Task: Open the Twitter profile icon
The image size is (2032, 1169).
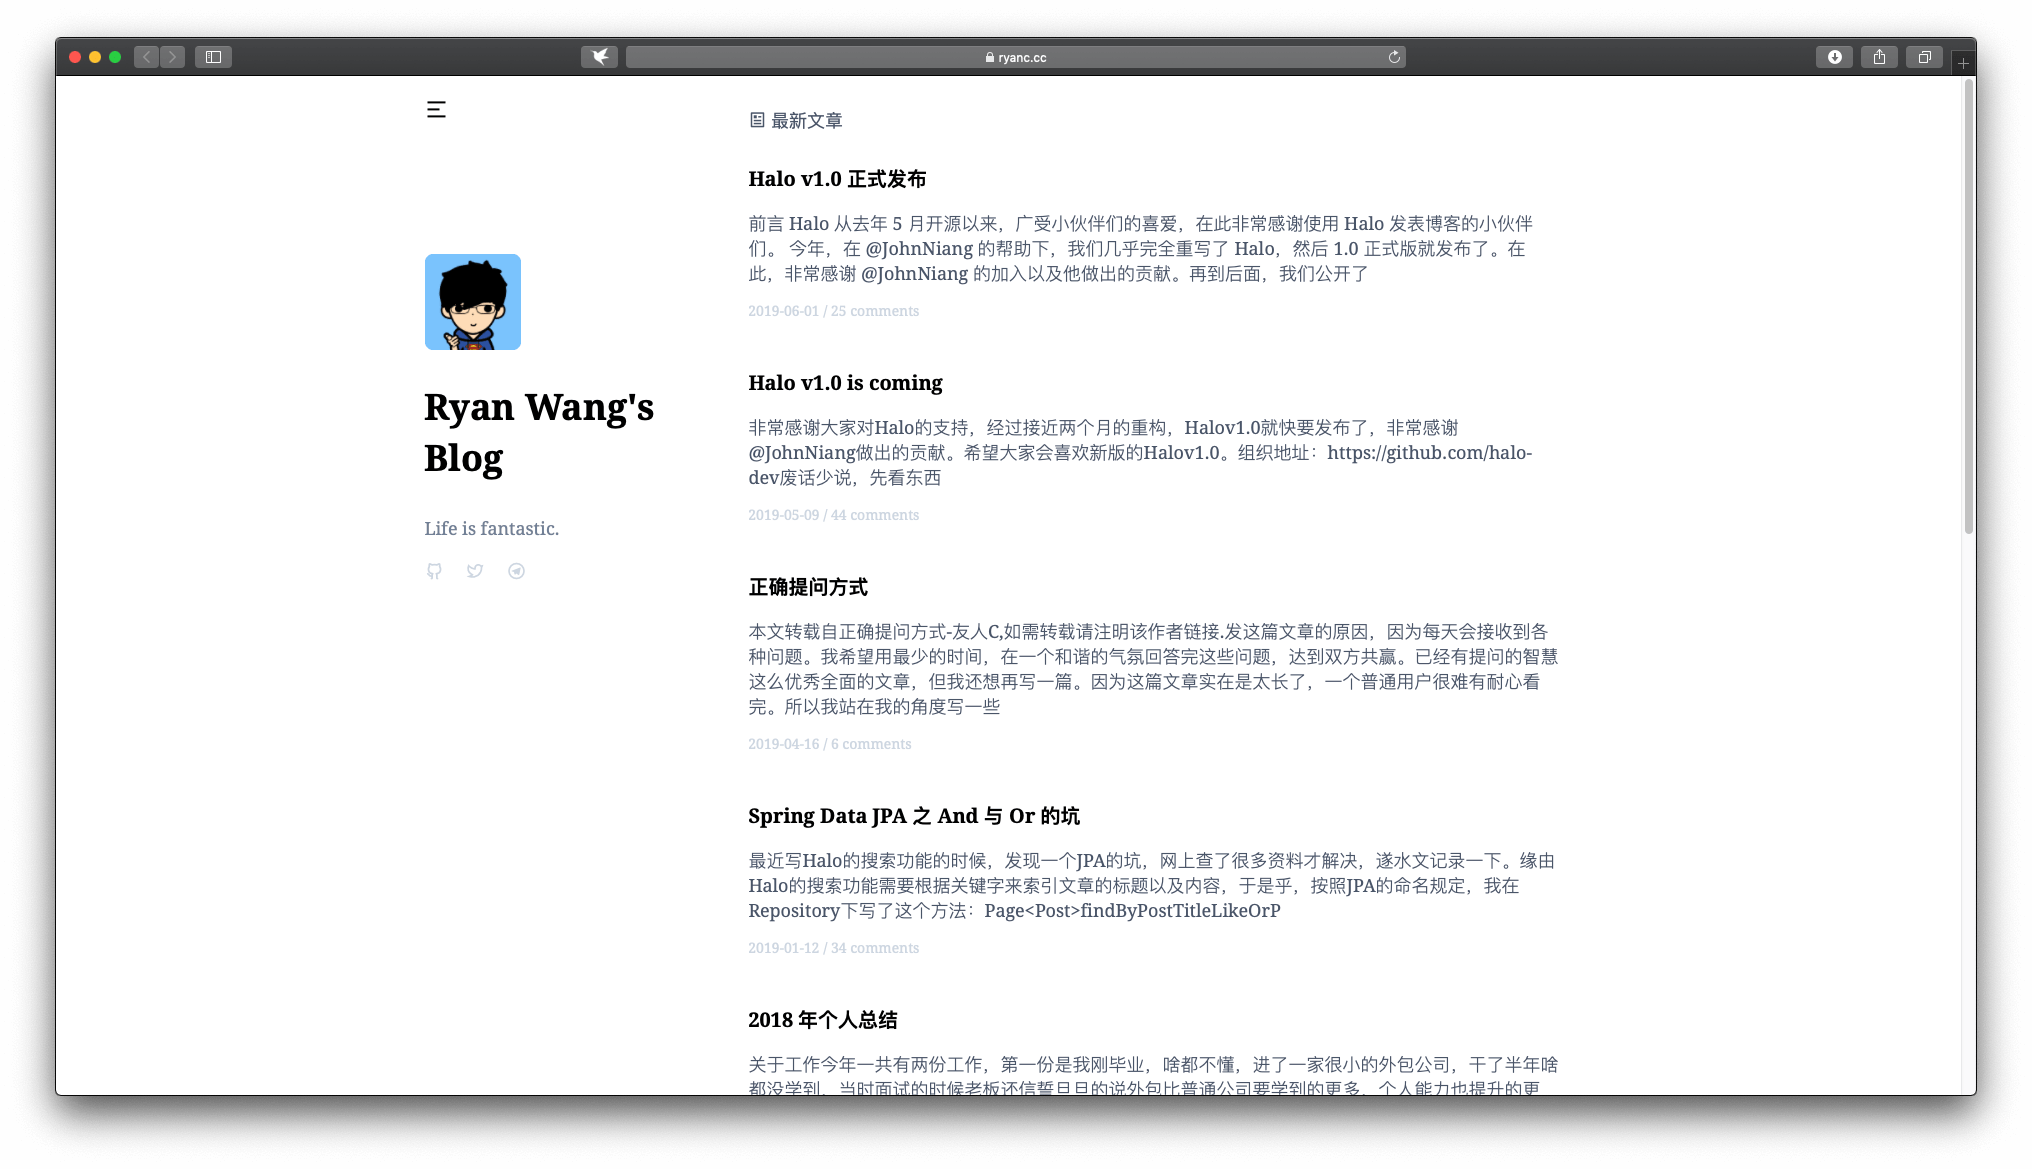Action: (x=475, y=571)
